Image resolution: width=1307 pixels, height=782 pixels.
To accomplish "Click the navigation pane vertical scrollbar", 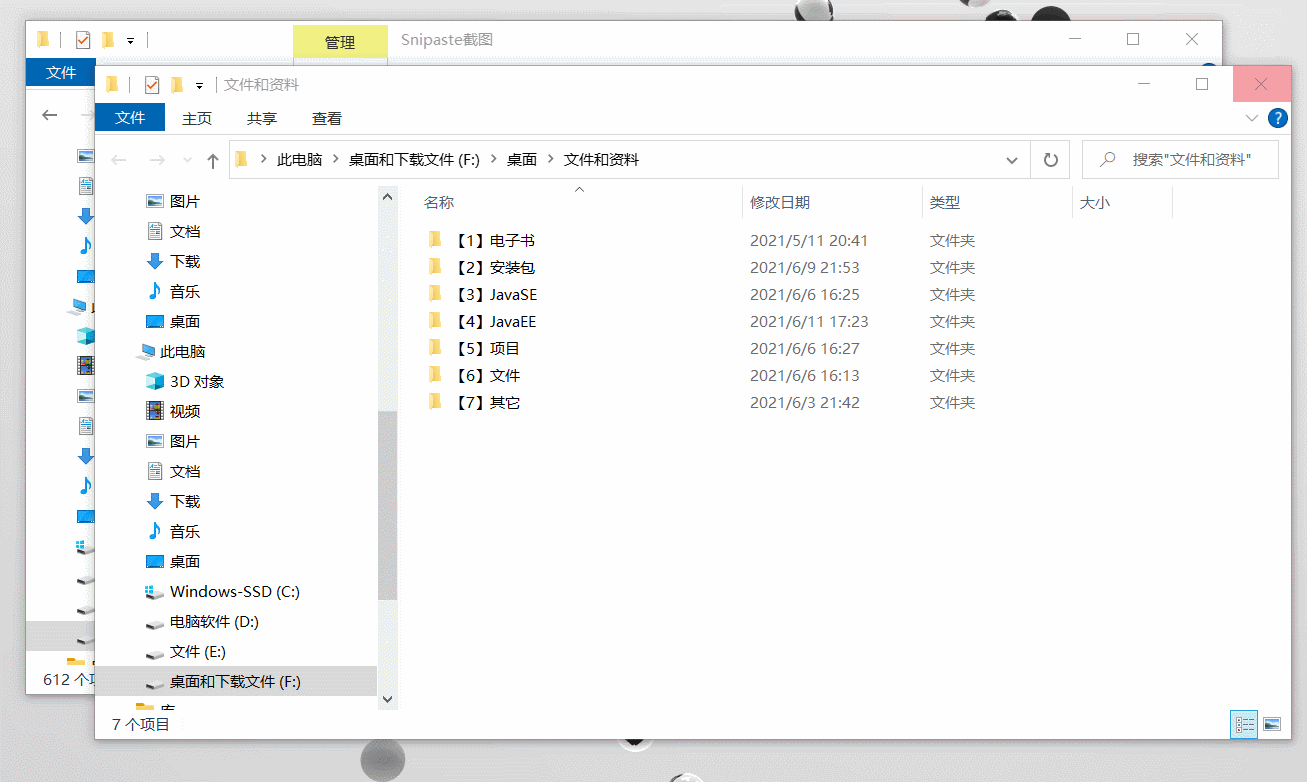I will 387,505.
